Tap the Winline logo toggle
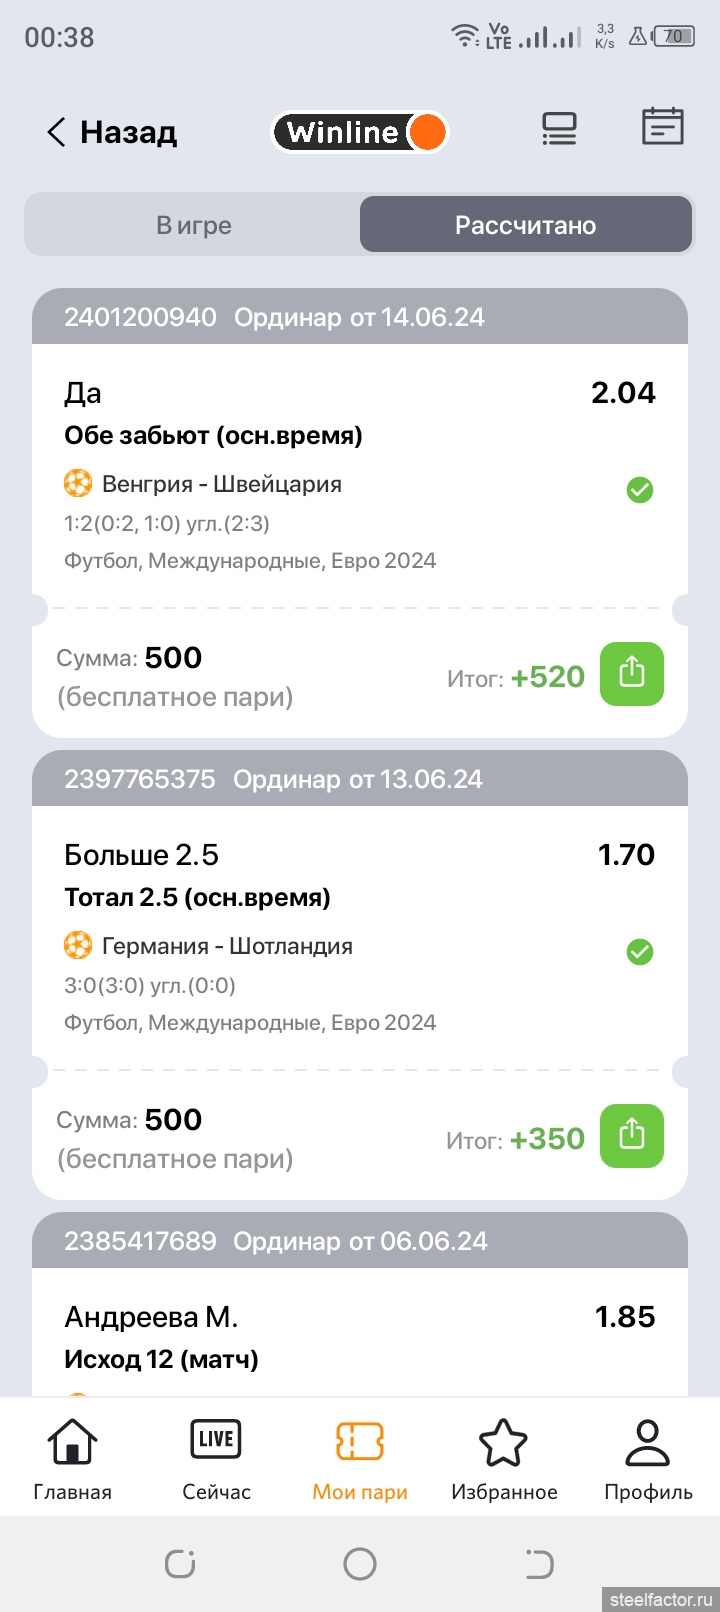Screen dimensions: 720x1612 click(x=360, y=132)
